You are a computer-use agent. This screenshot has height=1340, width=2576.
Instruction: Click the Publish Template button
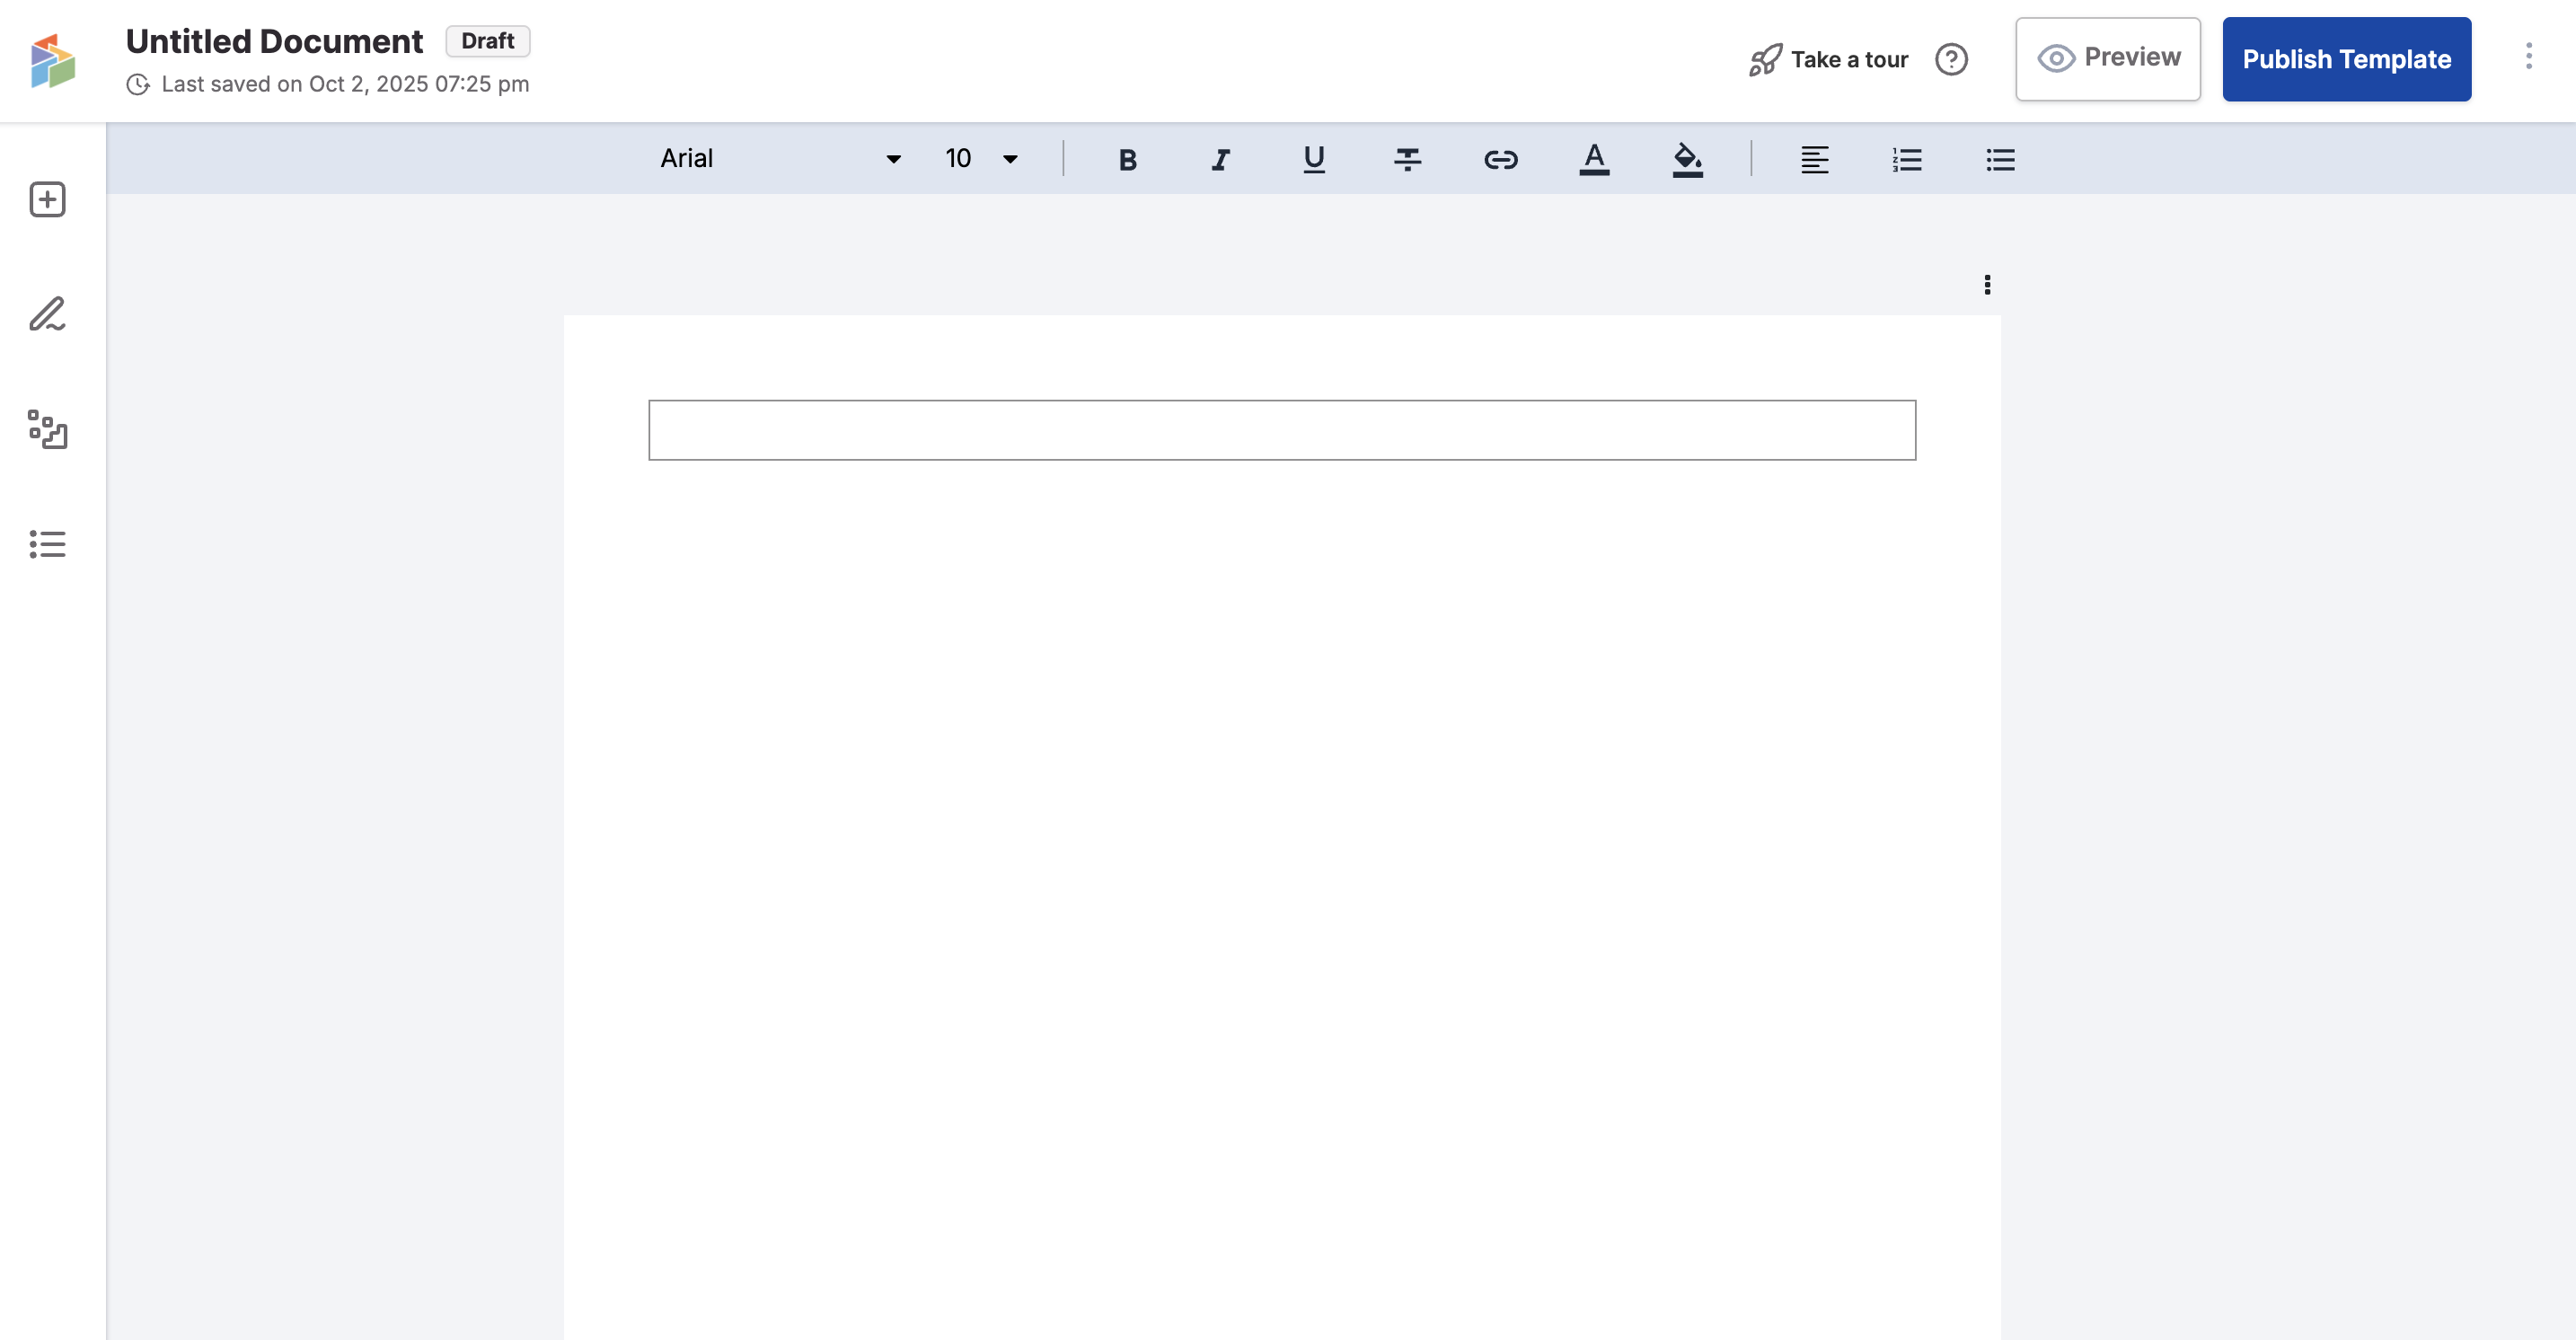(x=2346, y=59)
